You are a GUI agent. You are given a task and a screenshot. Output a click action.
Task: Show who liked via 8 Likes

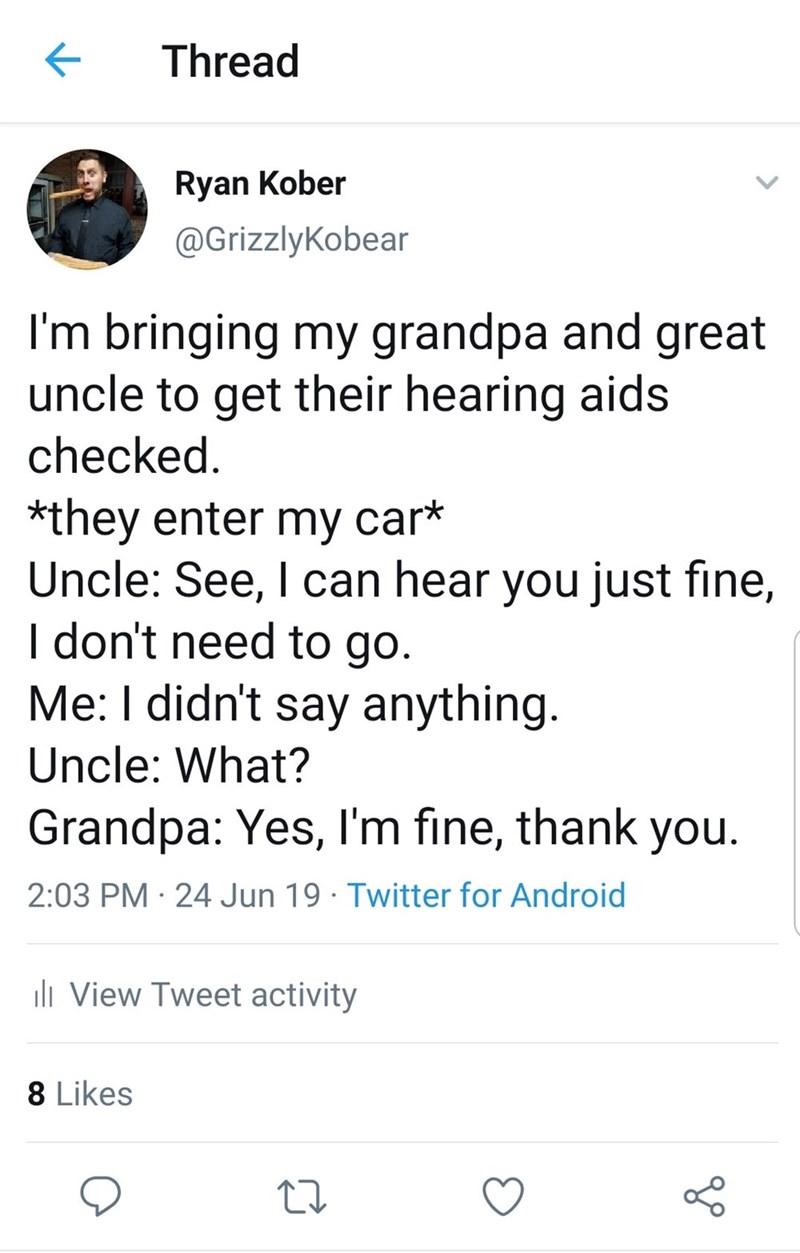tap(80, 1094)
